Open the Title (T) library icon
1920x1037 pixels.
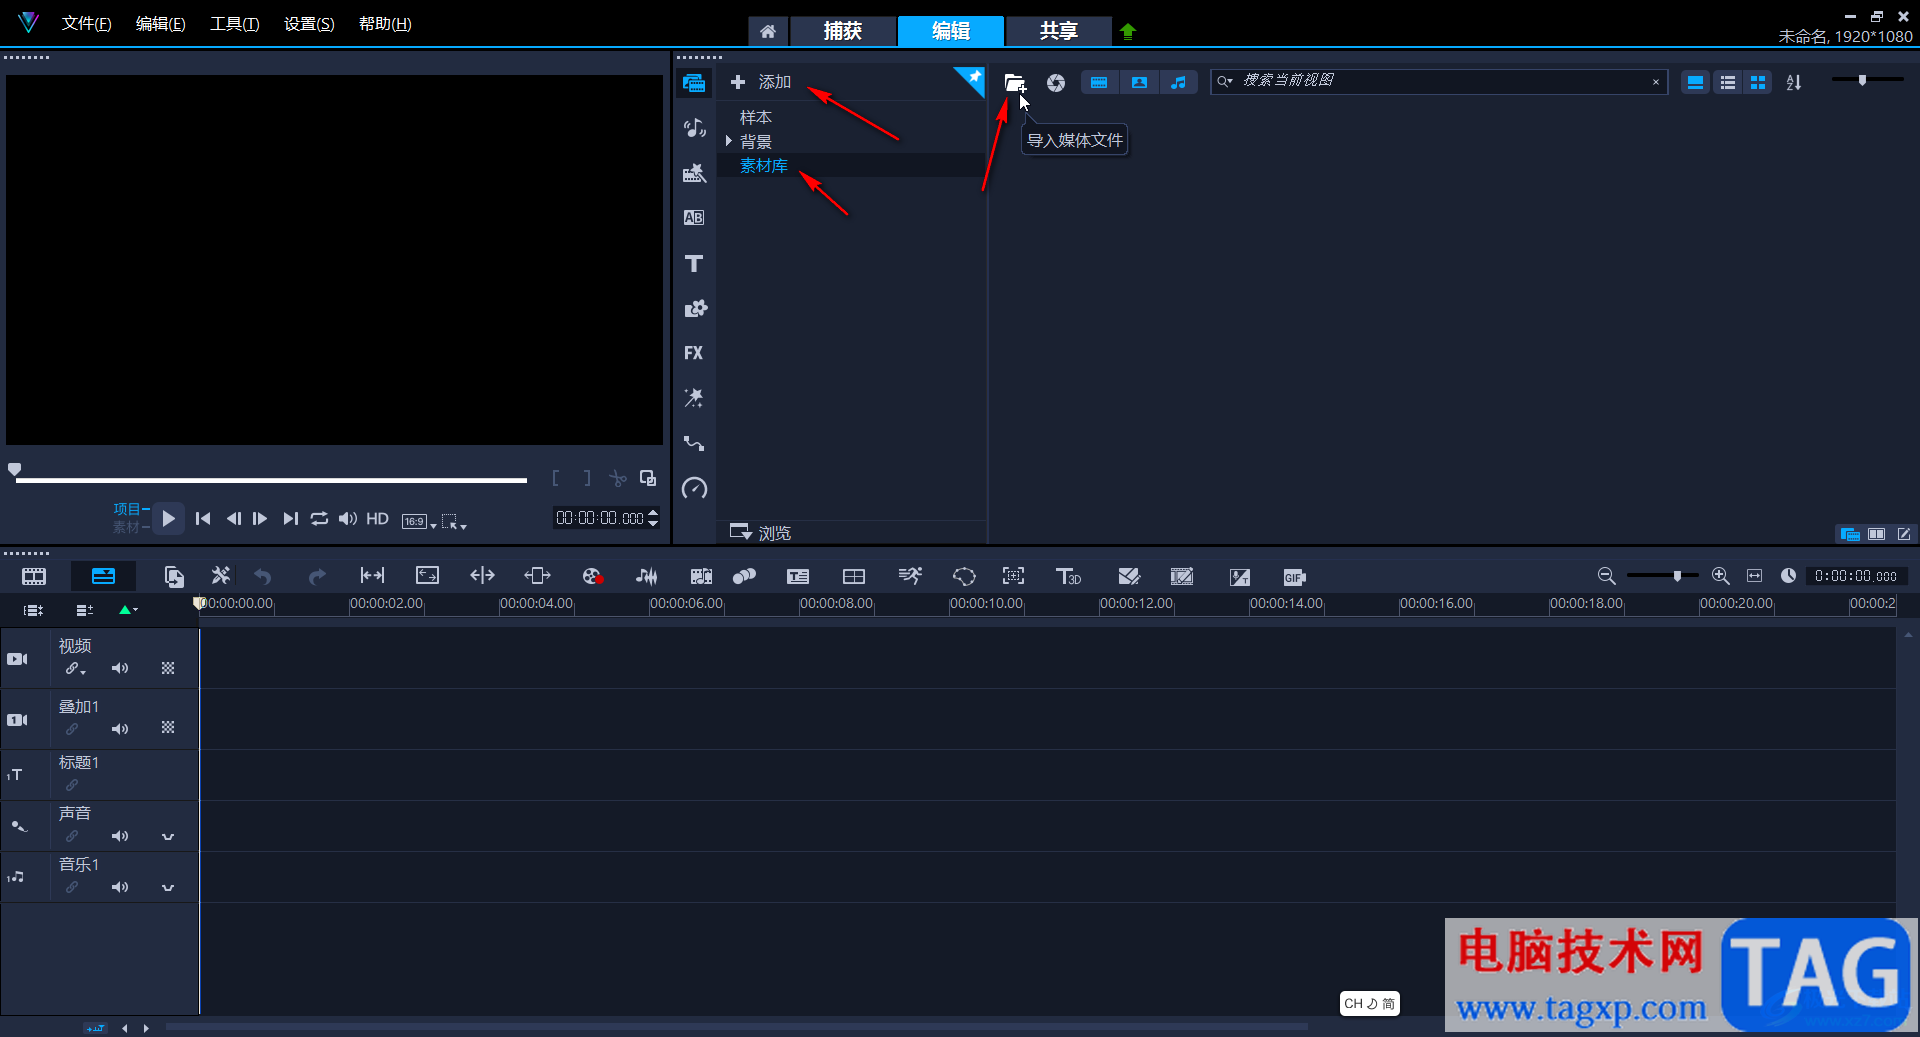coord(694,263)
